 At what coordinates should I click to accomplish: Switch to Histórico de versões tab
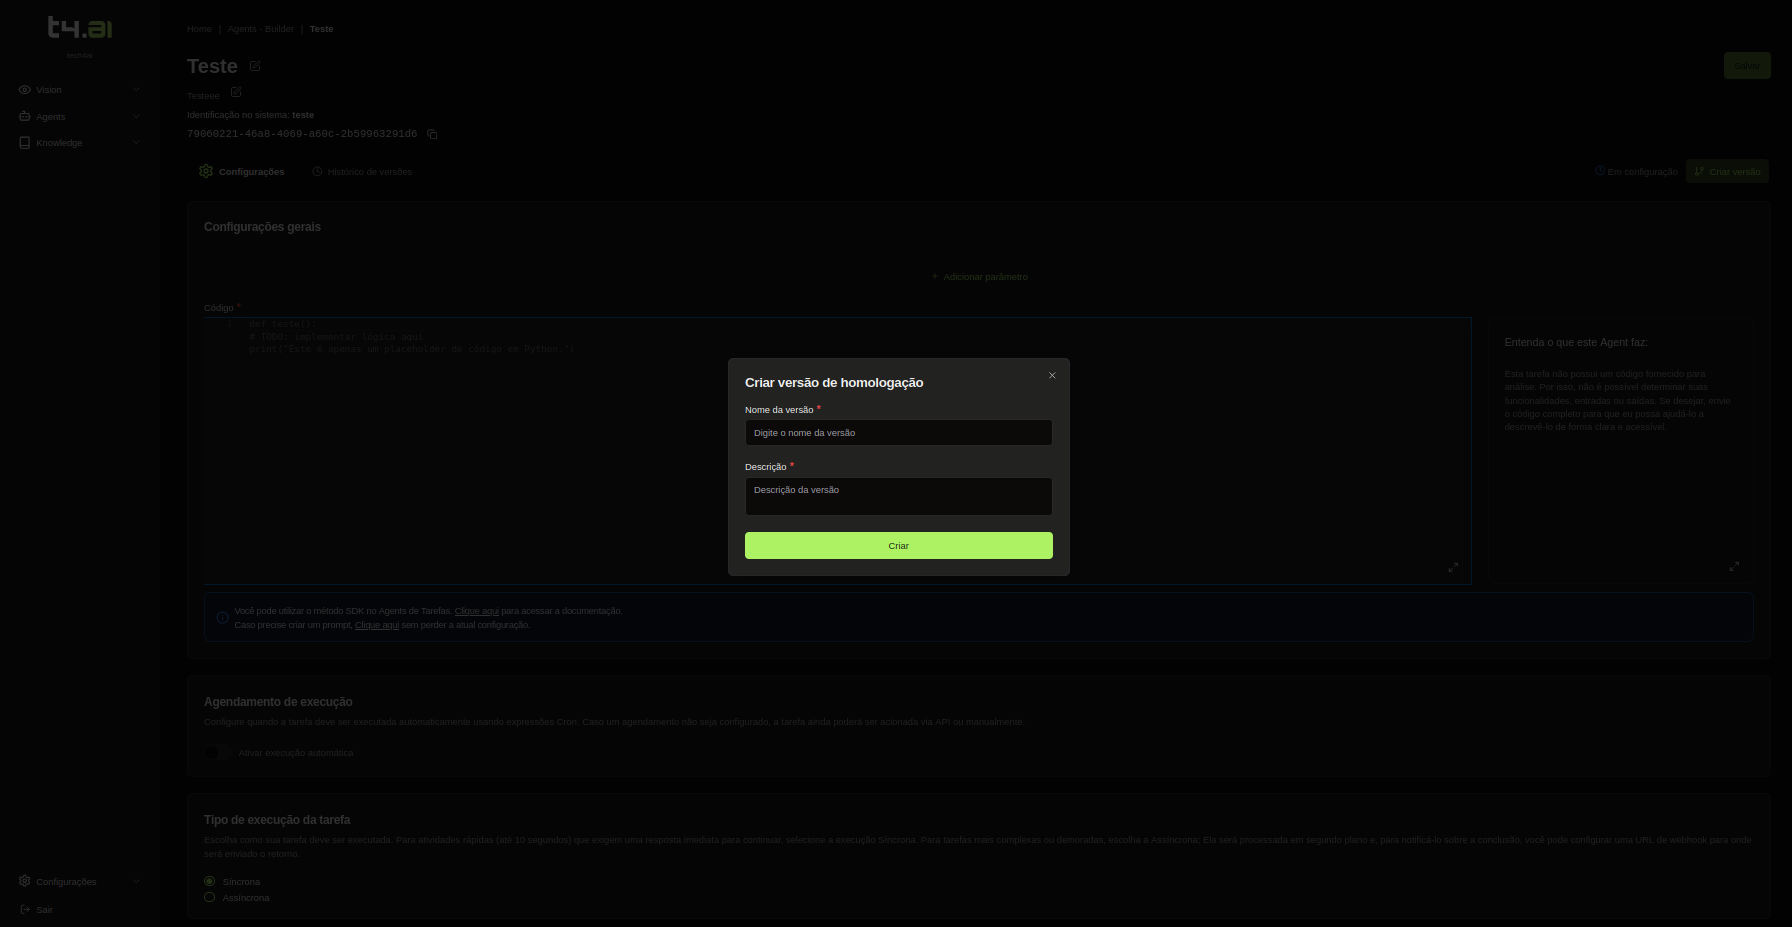(362, 172)
